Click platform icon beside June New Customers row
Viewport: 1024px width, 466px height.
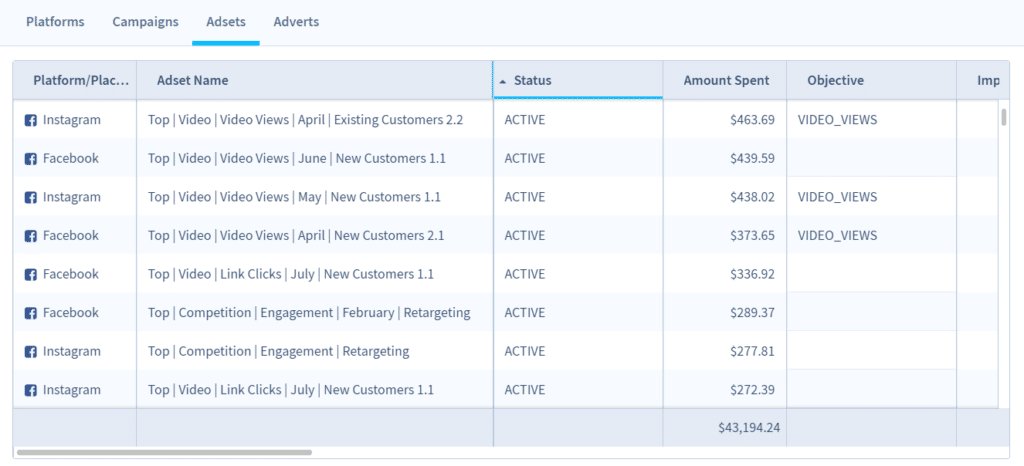(x=31, y=159)
